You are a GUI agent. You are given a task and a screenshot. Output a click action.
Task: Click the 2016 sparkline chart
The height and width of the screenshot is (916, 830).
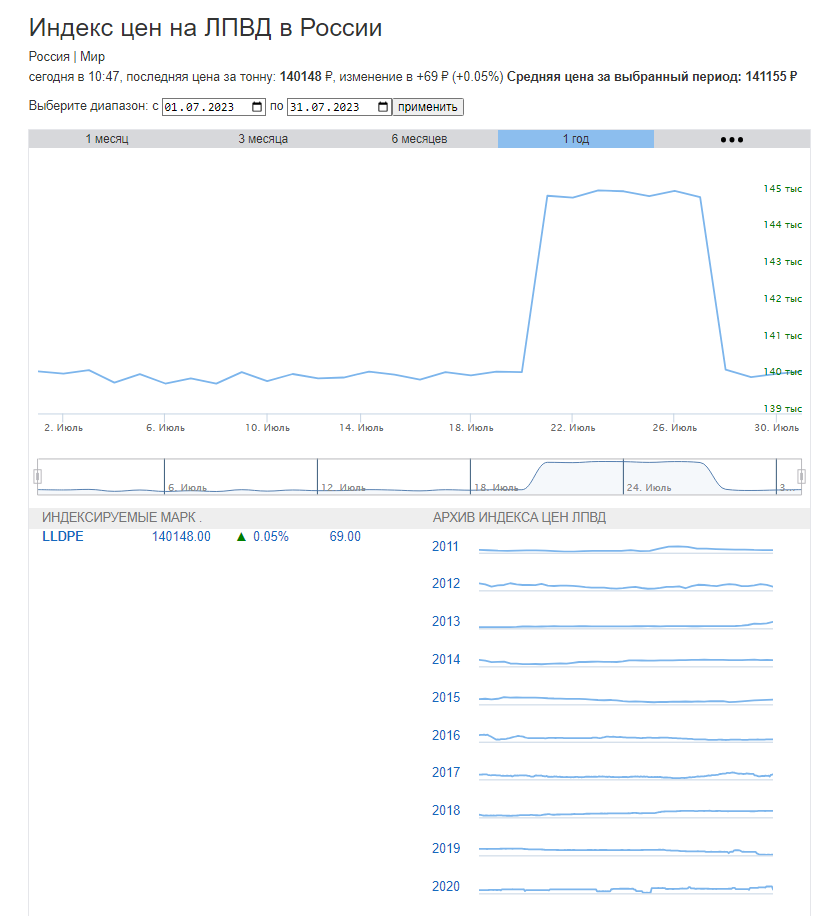(626, 738)
